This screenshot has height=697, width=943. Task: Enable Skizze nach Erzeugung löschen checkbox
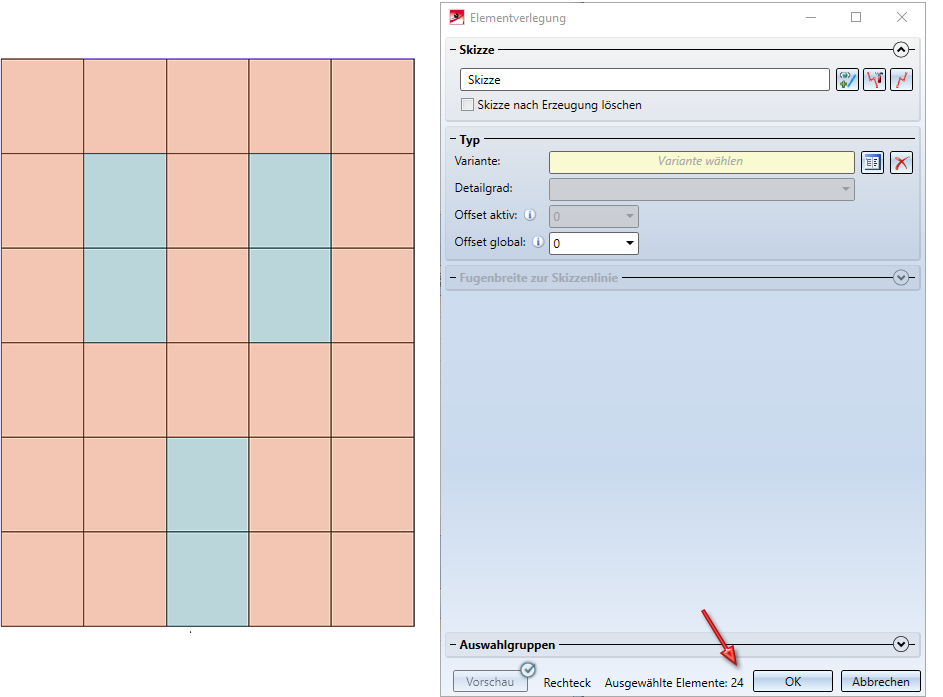[467, 105]
